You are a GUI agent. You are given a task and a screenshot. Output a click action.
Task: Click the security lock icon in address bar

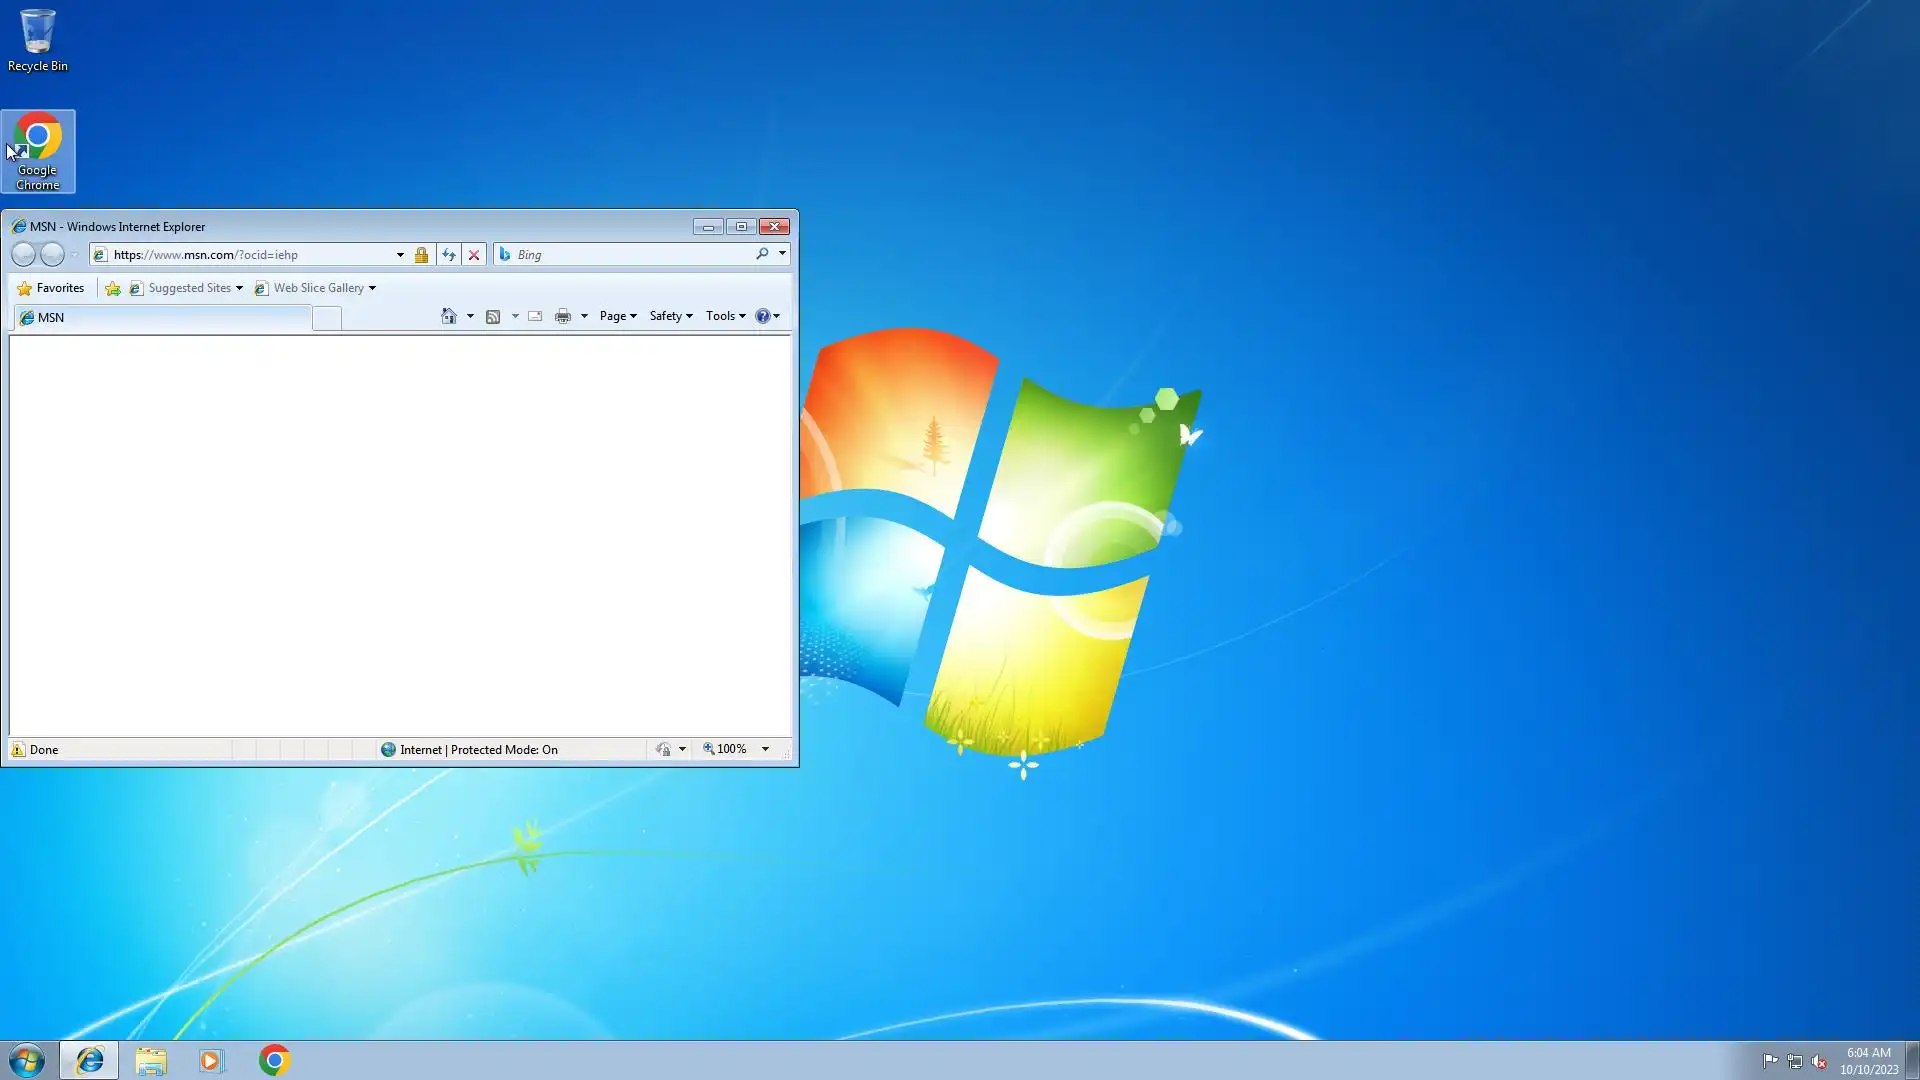421,255
